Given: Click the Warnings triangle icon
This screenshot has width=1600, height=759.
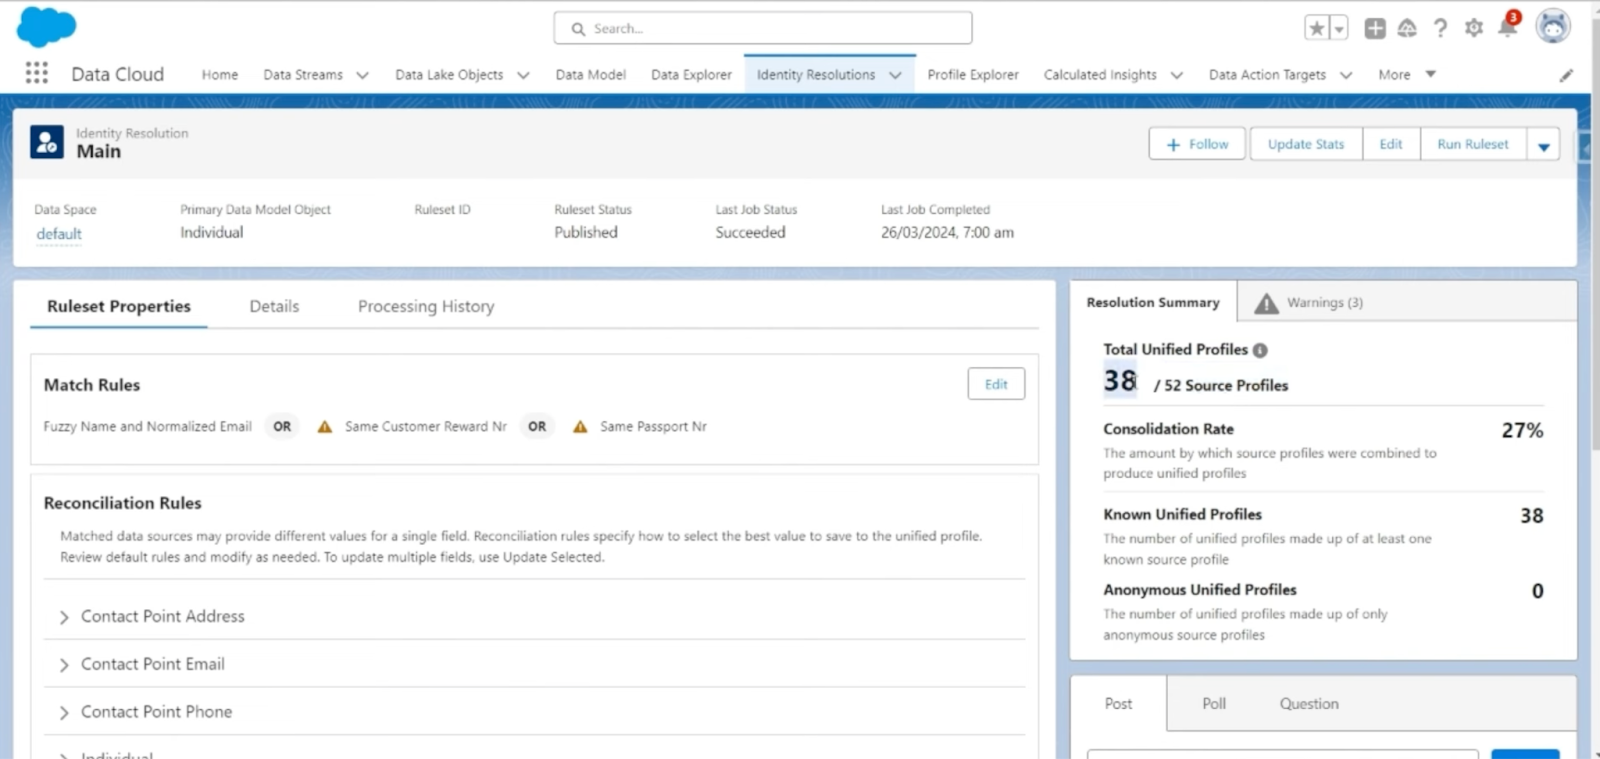Looking at the screenshot, I should tap(1266, 303).
